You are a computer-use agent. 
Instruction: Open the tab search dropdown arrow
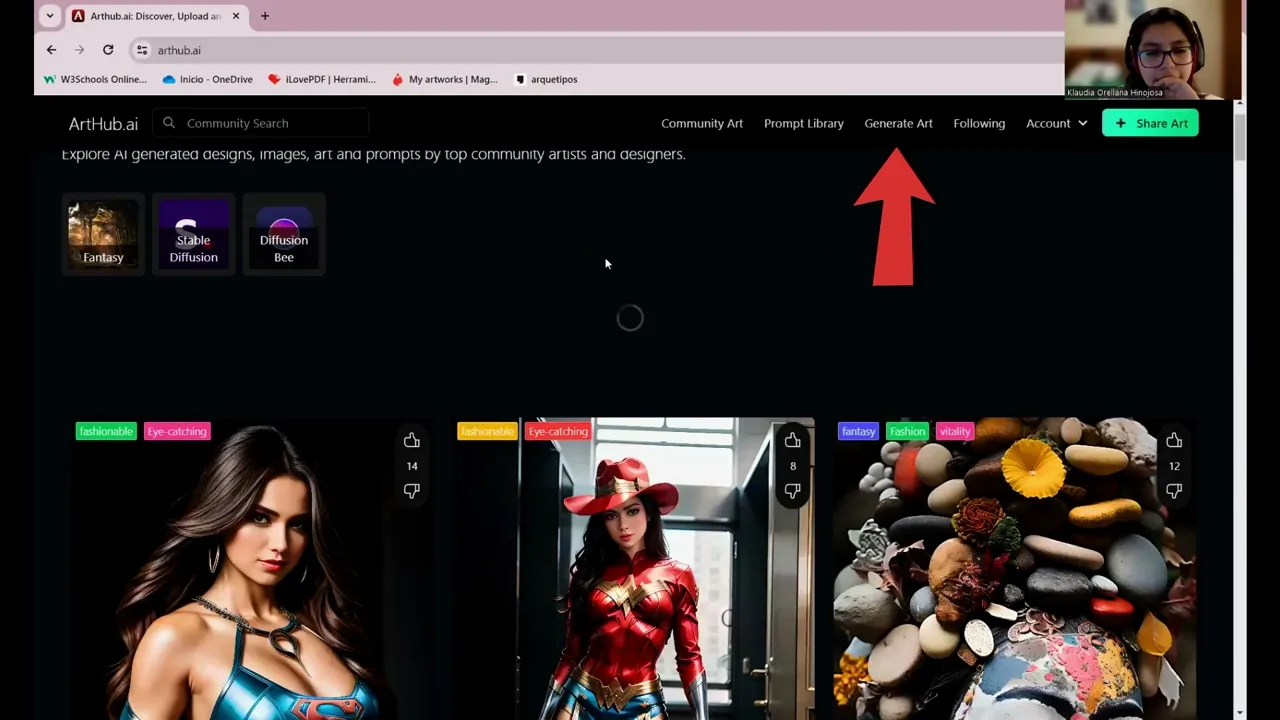[x=50, y=16]
